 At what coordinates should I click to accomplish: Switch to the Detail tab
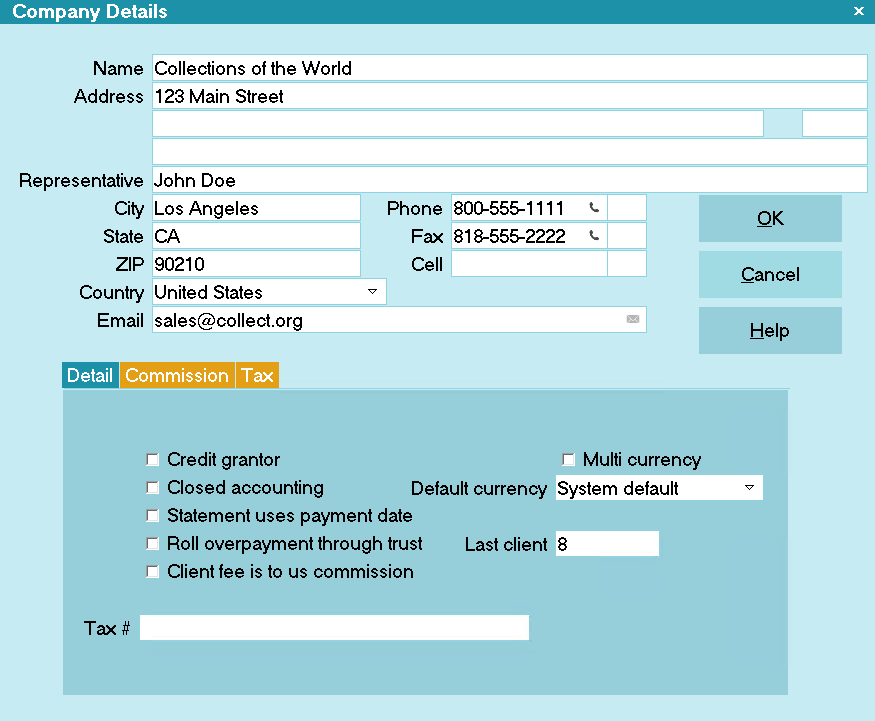90,375
